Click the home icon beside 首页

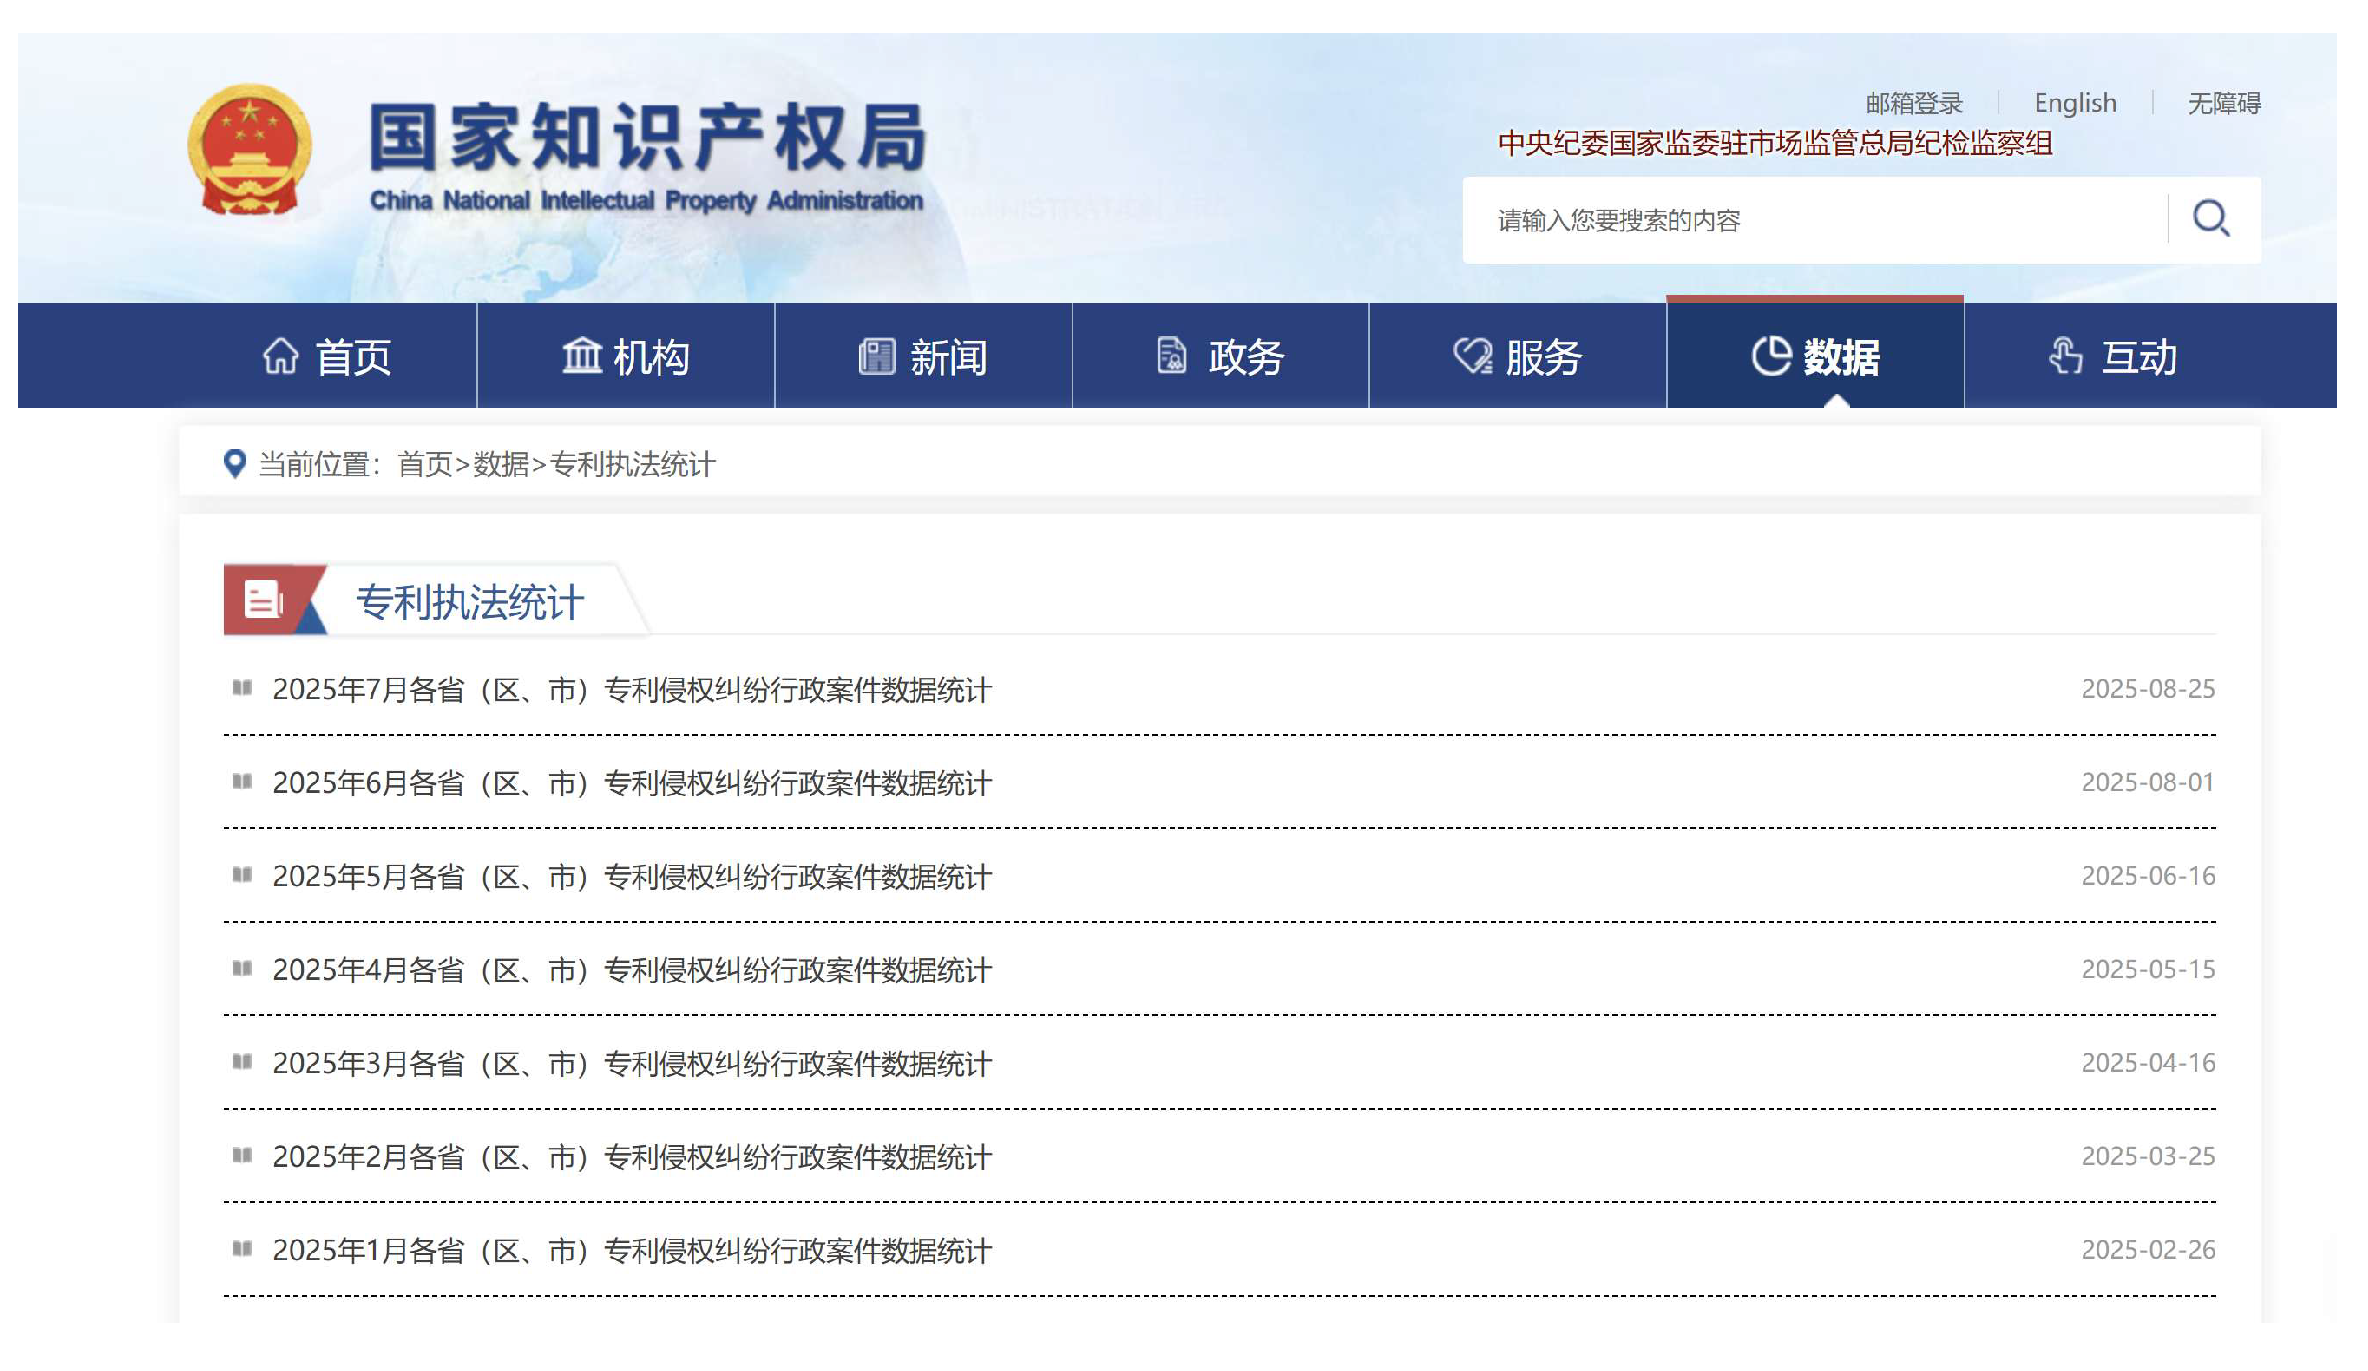point(281,356)
